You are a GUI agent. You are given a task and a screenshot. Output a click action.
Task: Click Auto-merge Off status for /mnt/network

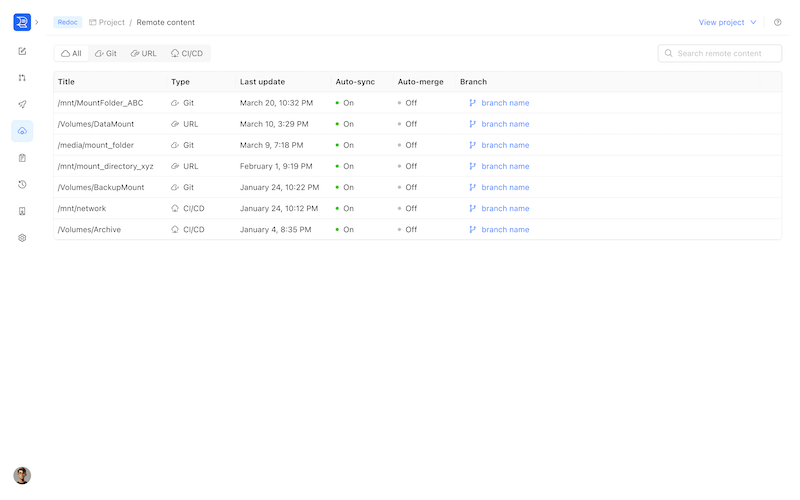[x=408, y=209]
